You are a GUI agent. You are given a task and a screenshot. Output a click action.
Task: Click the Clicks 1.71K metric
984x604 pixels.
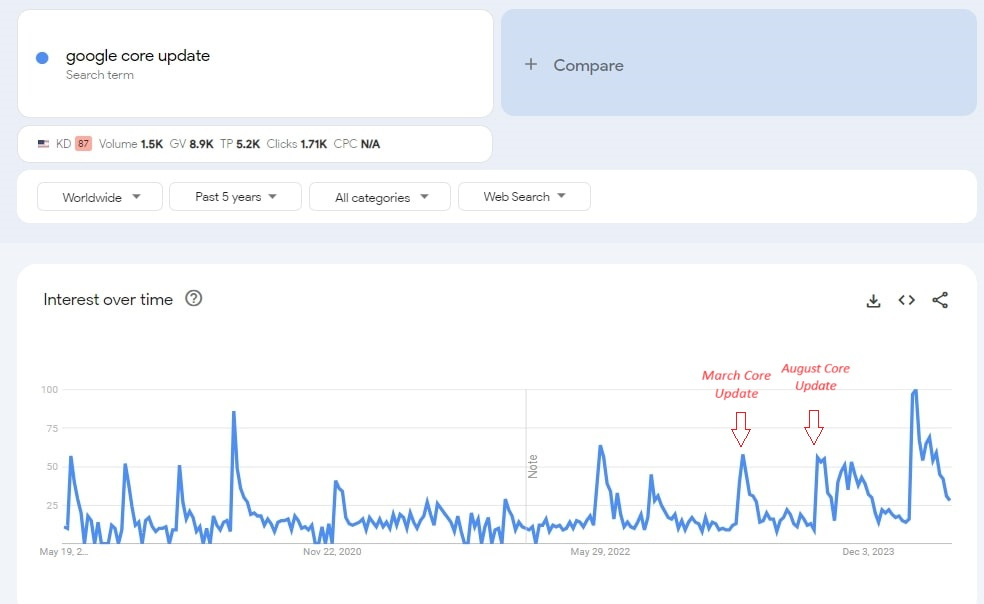tap(297, 144)
